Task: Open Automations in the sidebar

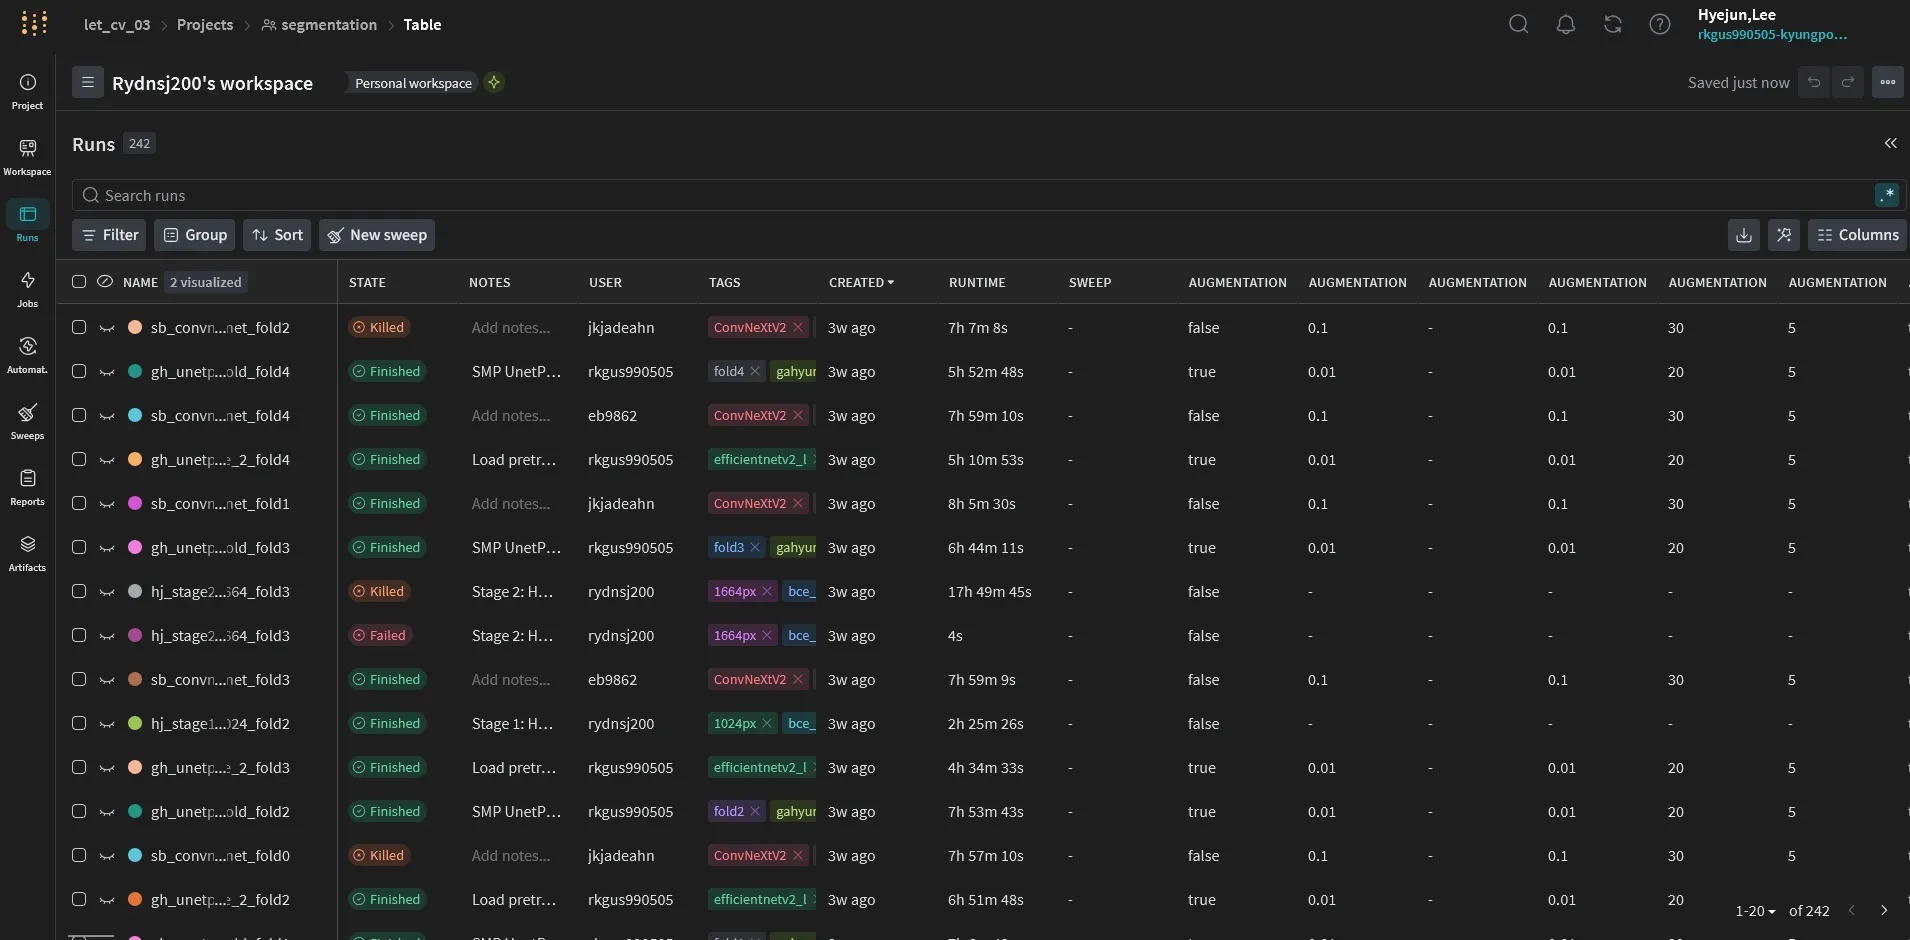Action: [27, 355]
